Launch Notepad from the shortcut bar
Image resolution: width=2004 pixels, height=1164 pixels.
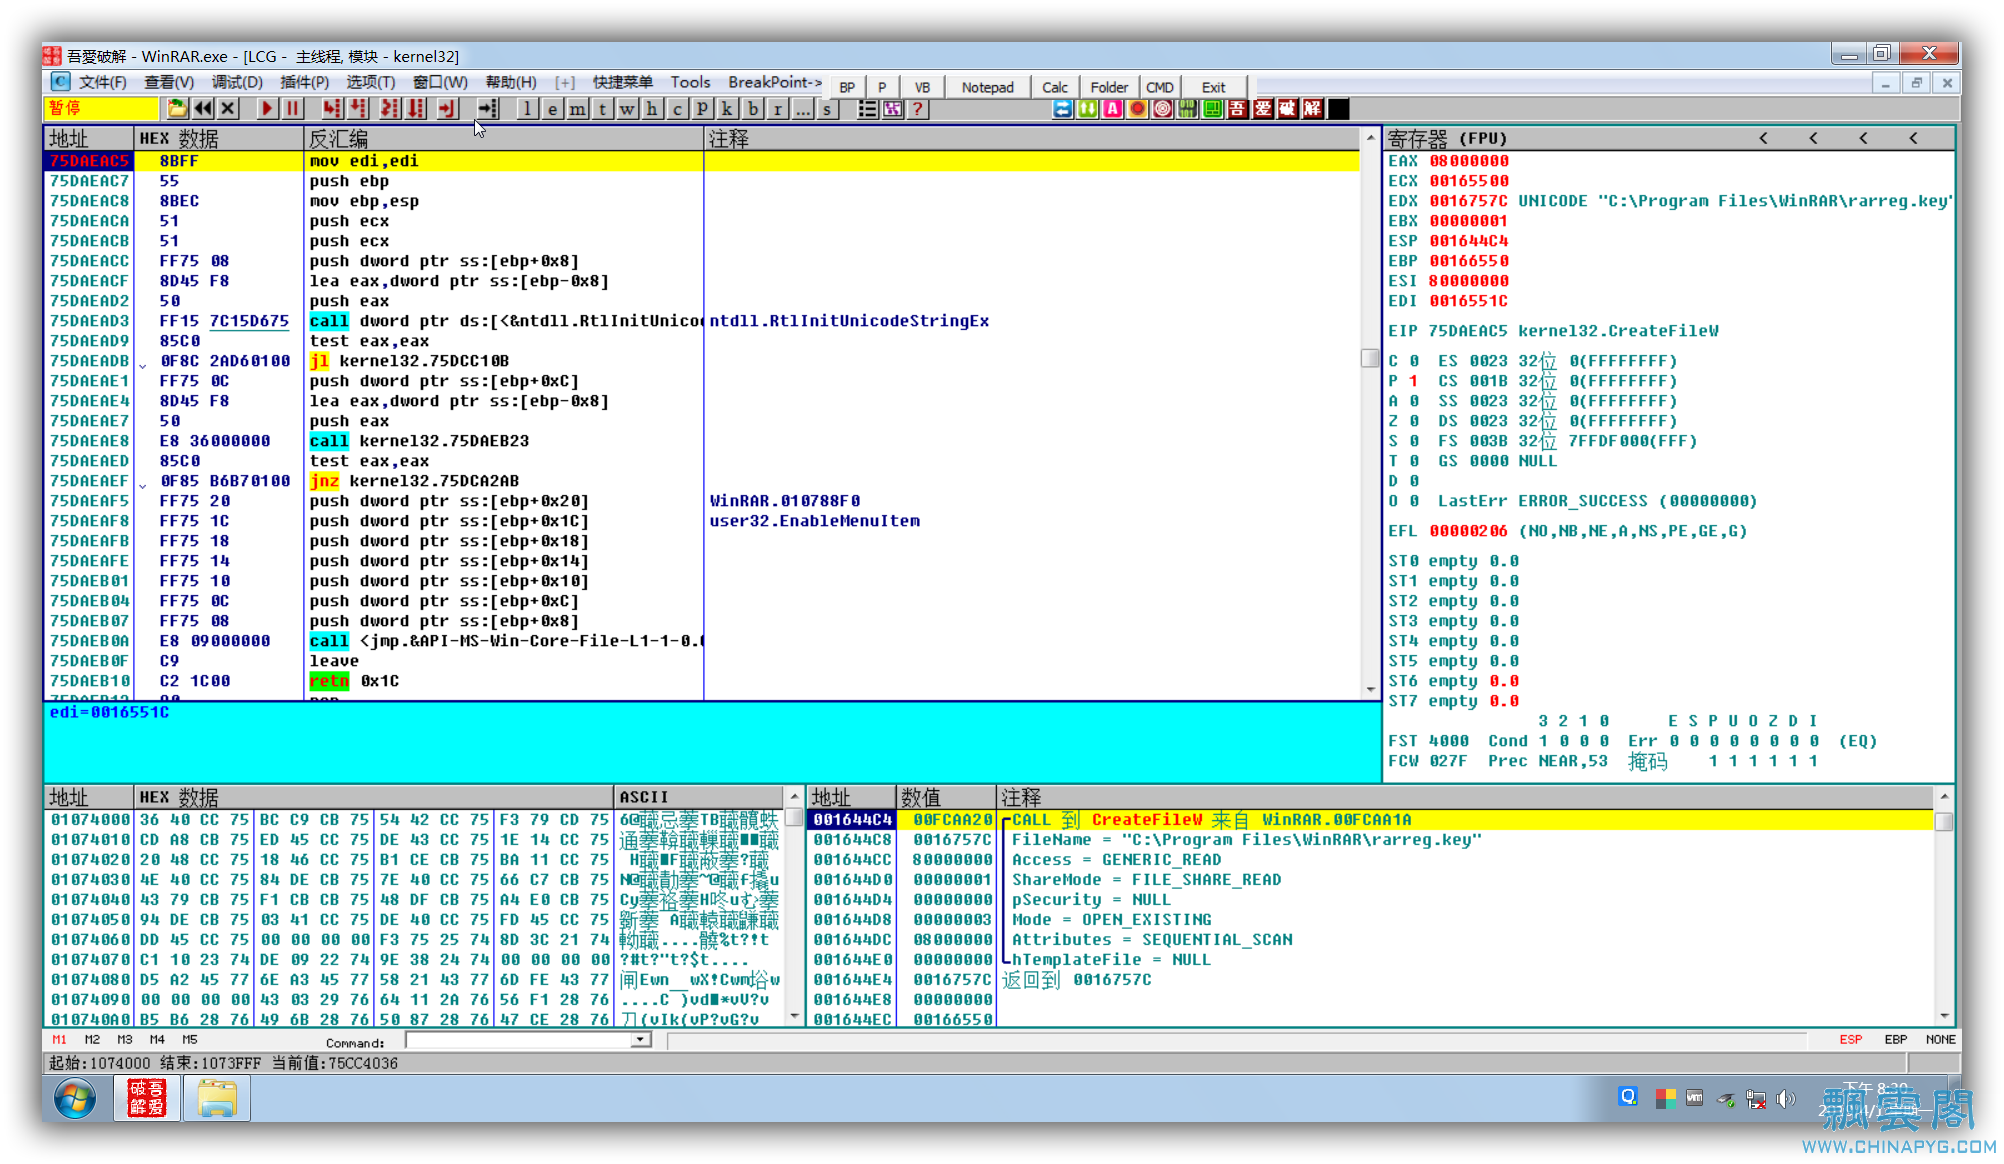[987, 87]
